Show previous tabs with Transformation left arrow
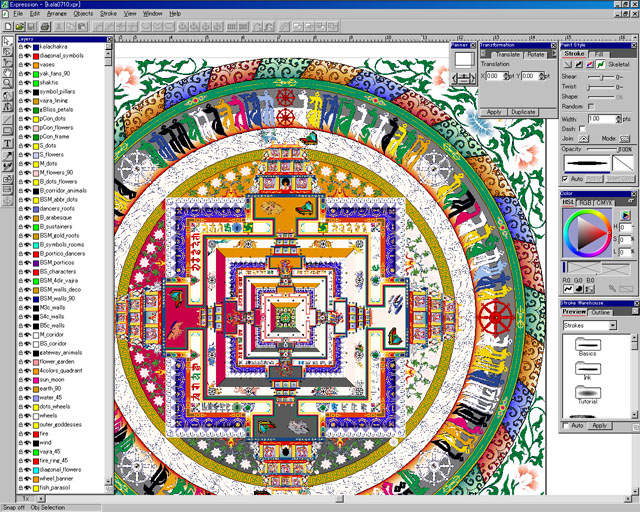The height and width of the screenshot is (512, 640). click(484, 54)
